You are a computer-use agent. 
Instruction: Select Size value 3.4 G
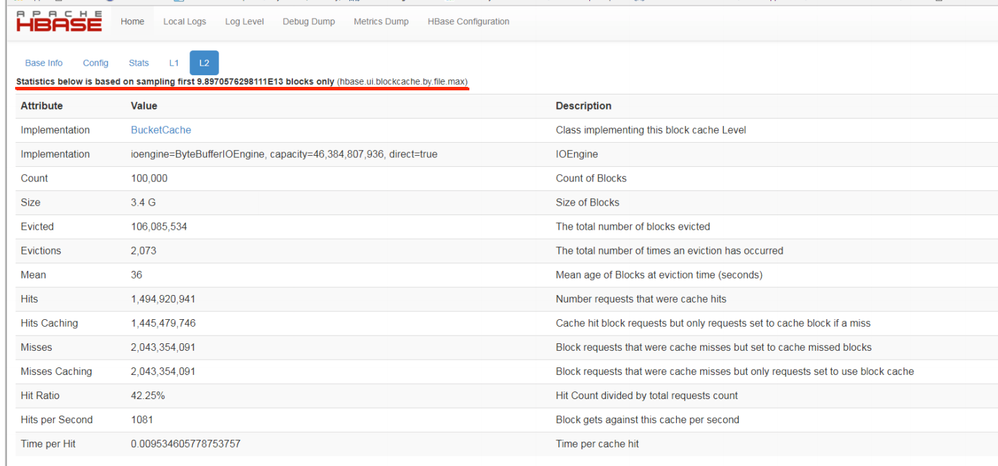pos(143,202)
